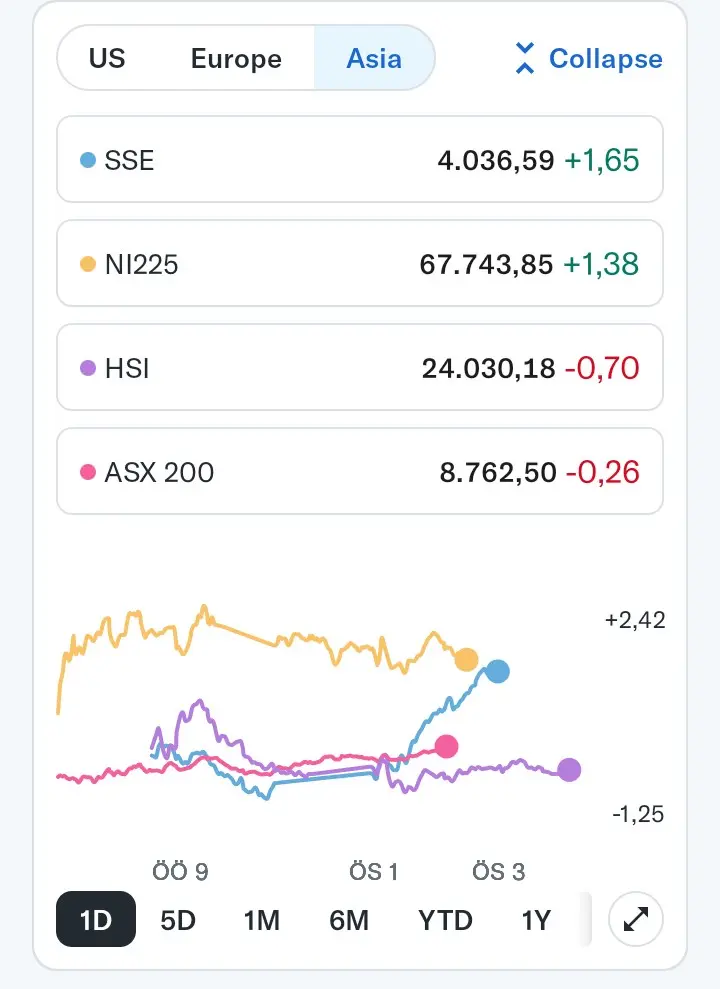
Task: Show the YTD chart range
Action: (445, 920)
